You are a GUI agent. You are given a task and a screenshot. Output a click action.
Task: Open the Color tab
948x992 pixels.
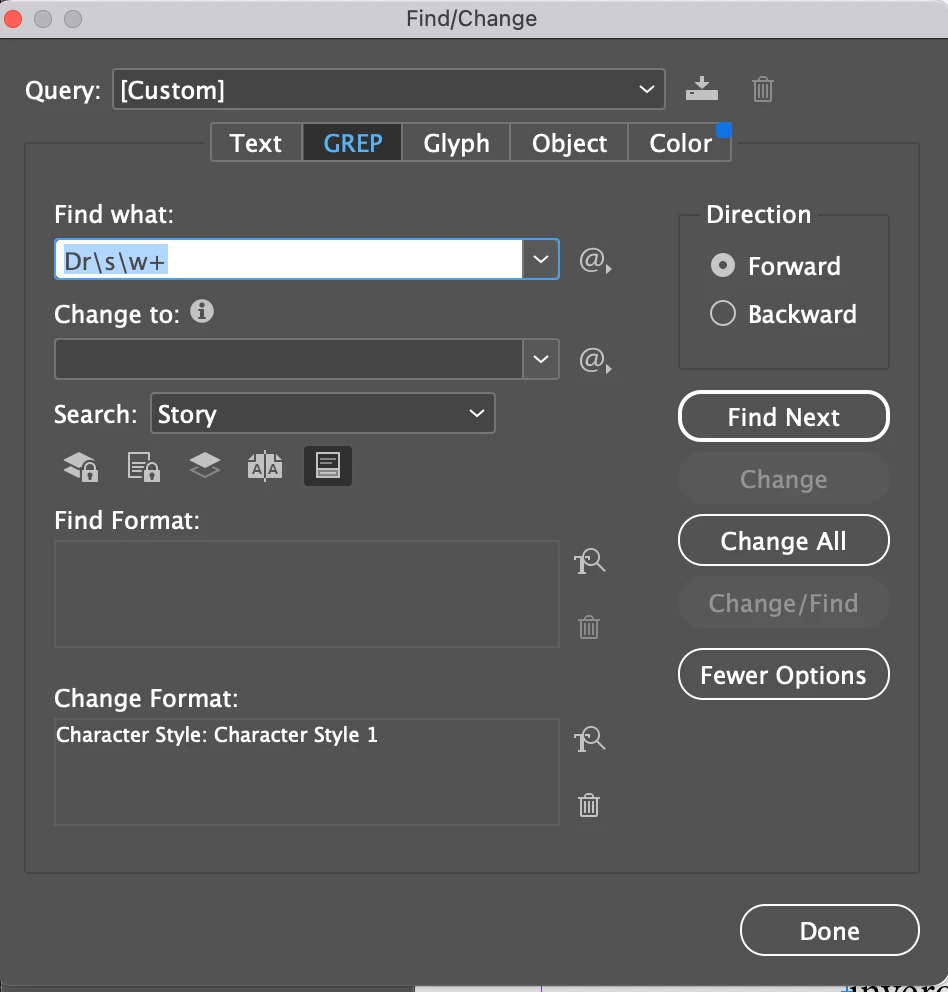tap(680, 143)
